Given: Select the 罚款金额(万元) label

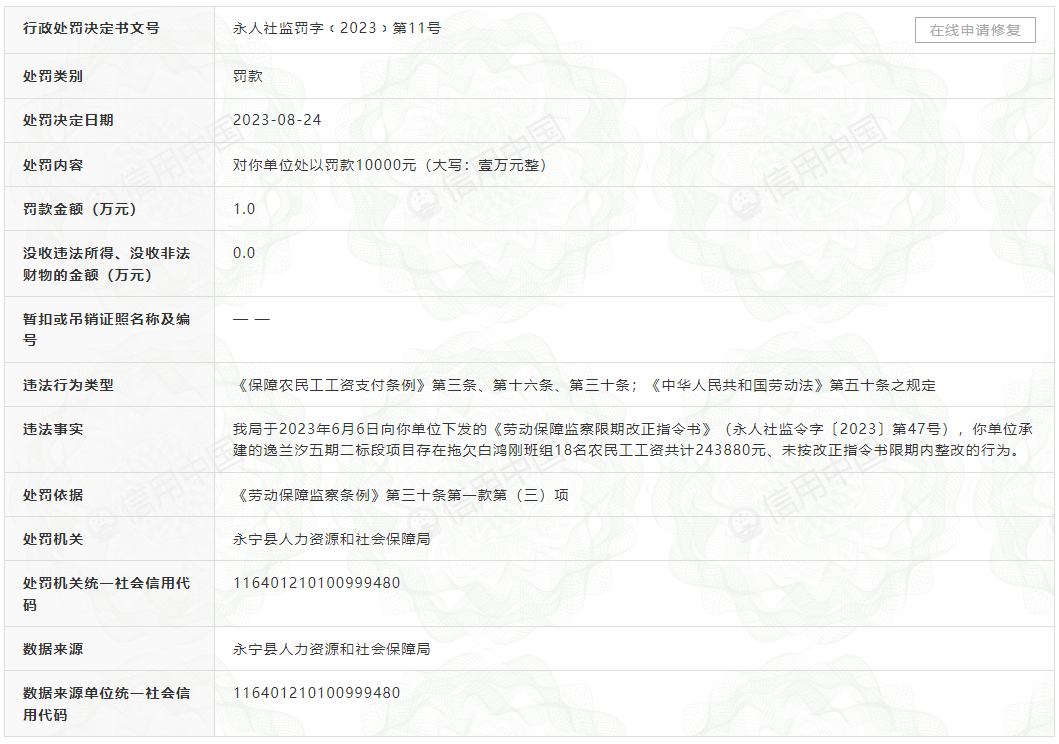Looking at the screenshot, I should point(79,209).
